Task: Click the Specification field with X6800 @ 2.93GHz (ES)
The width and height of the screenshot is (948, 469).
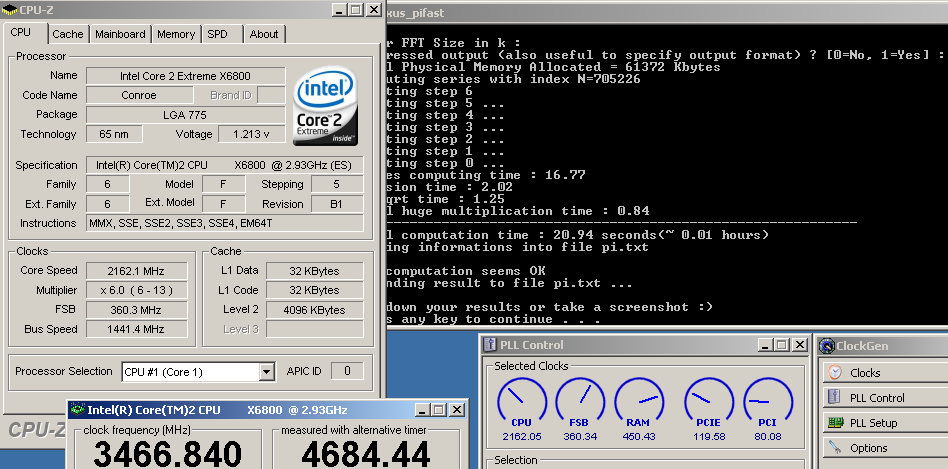Action: coord(225,165)
